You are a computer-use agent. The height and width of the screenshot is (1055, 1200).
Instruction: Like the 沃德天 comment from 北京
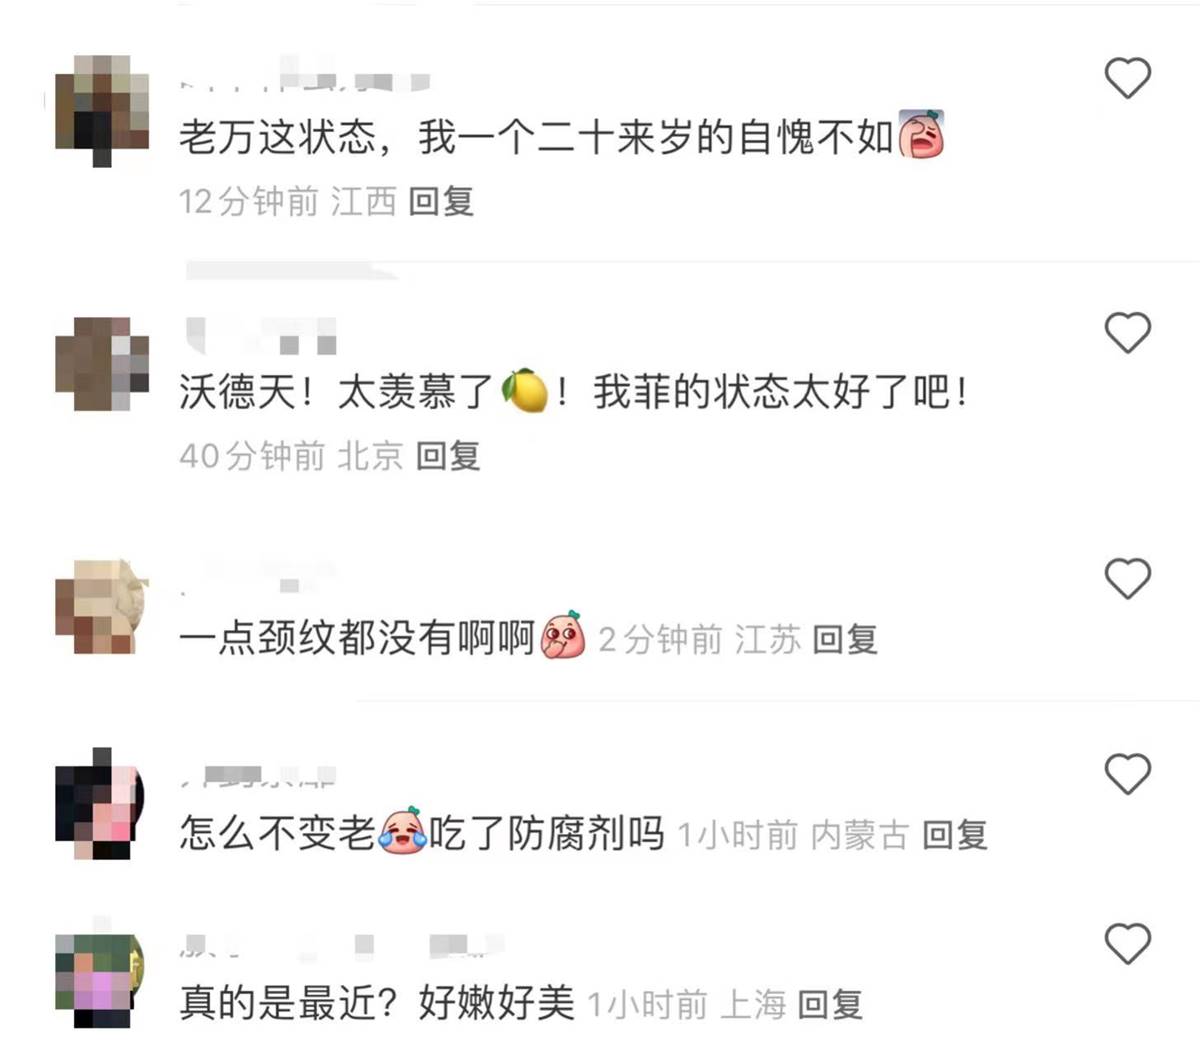tap(1127, 332)
